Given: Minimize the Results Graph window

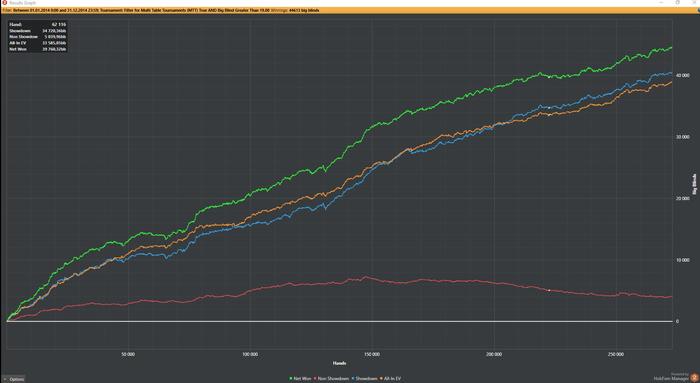Looking at the screenshot, I should (662, 3).
